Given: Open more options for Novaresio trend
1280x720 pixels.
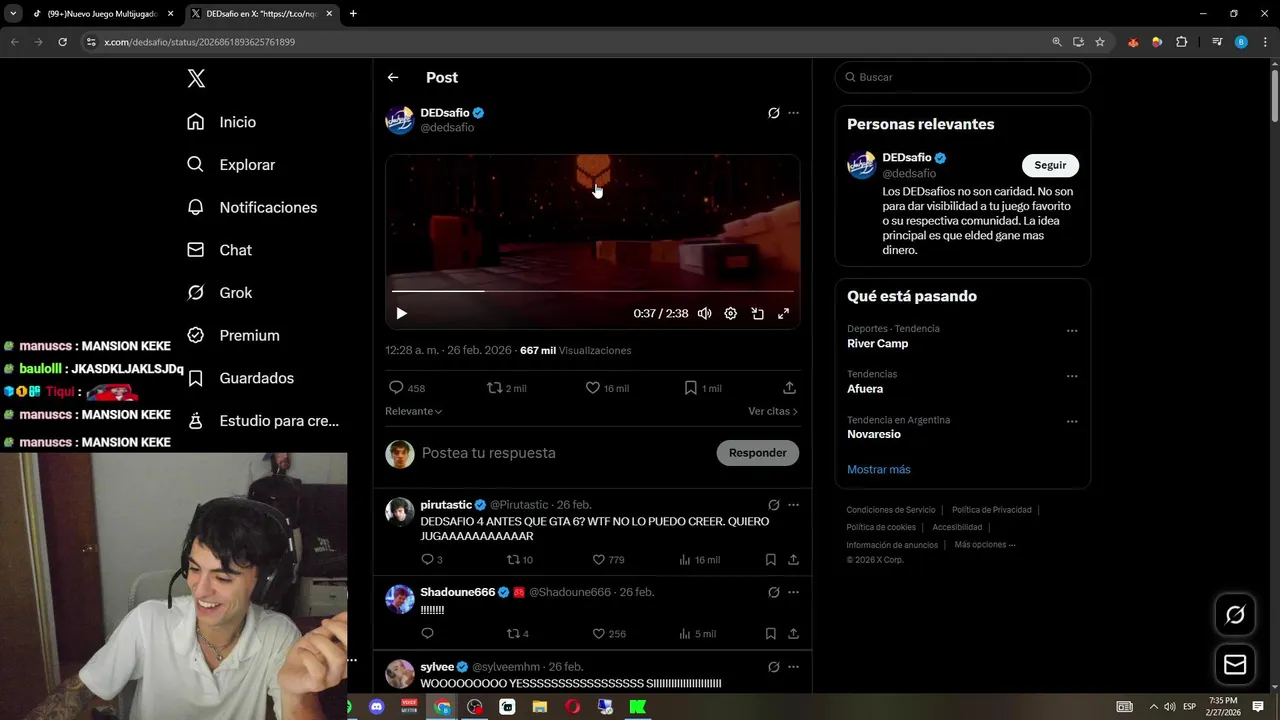Looking at the screenshot, I should coord(1072,422).
